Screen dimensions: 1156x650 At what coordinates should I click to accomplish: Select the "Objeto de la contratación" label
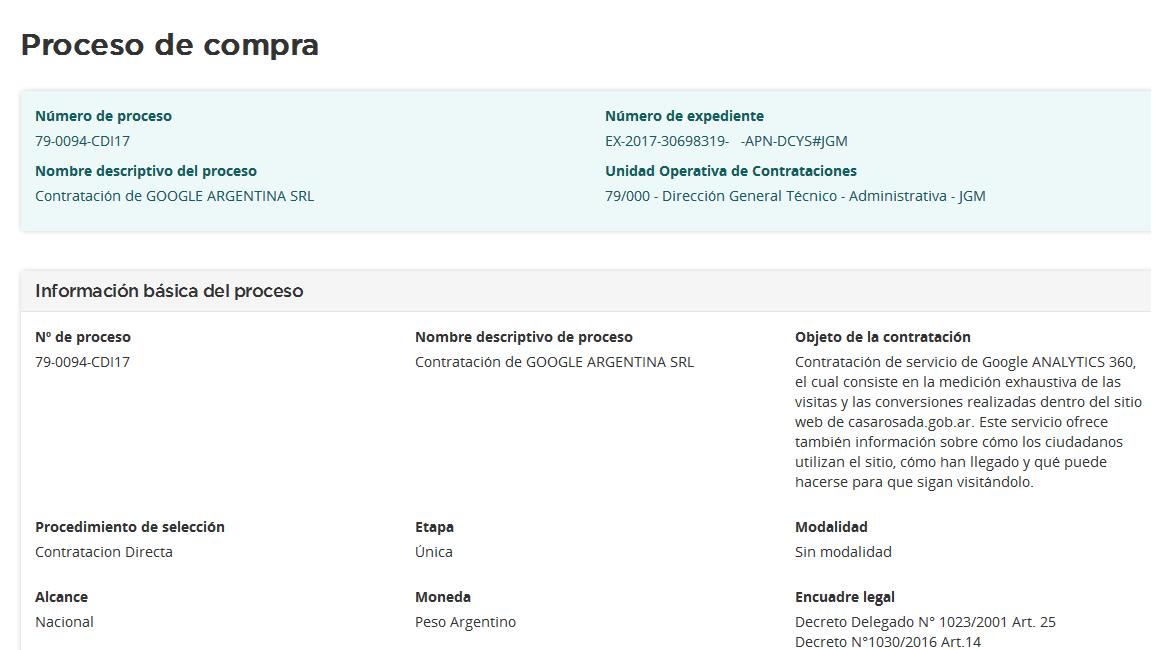point(882,337)
